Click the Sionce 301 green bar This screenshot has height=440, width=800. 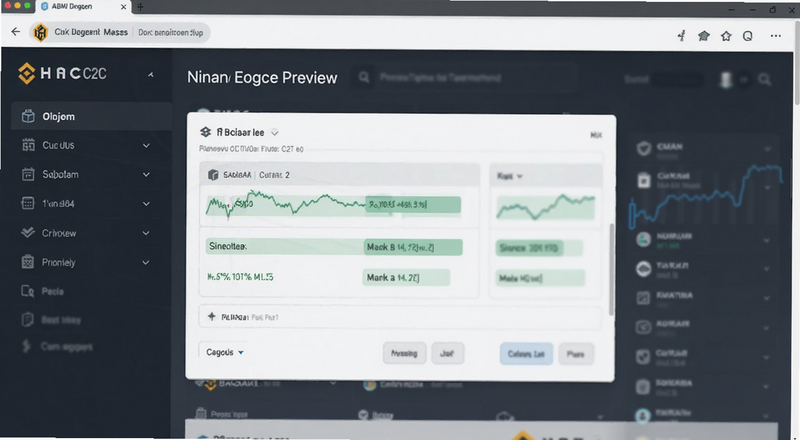(x=529, y=249)
